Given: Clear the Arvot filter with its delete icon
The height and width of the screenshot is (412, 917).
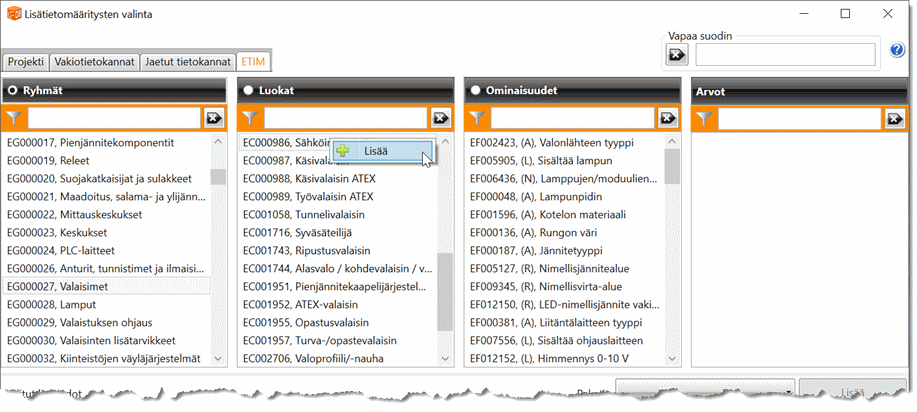Looking at the screenshot, I should [895, 119].
